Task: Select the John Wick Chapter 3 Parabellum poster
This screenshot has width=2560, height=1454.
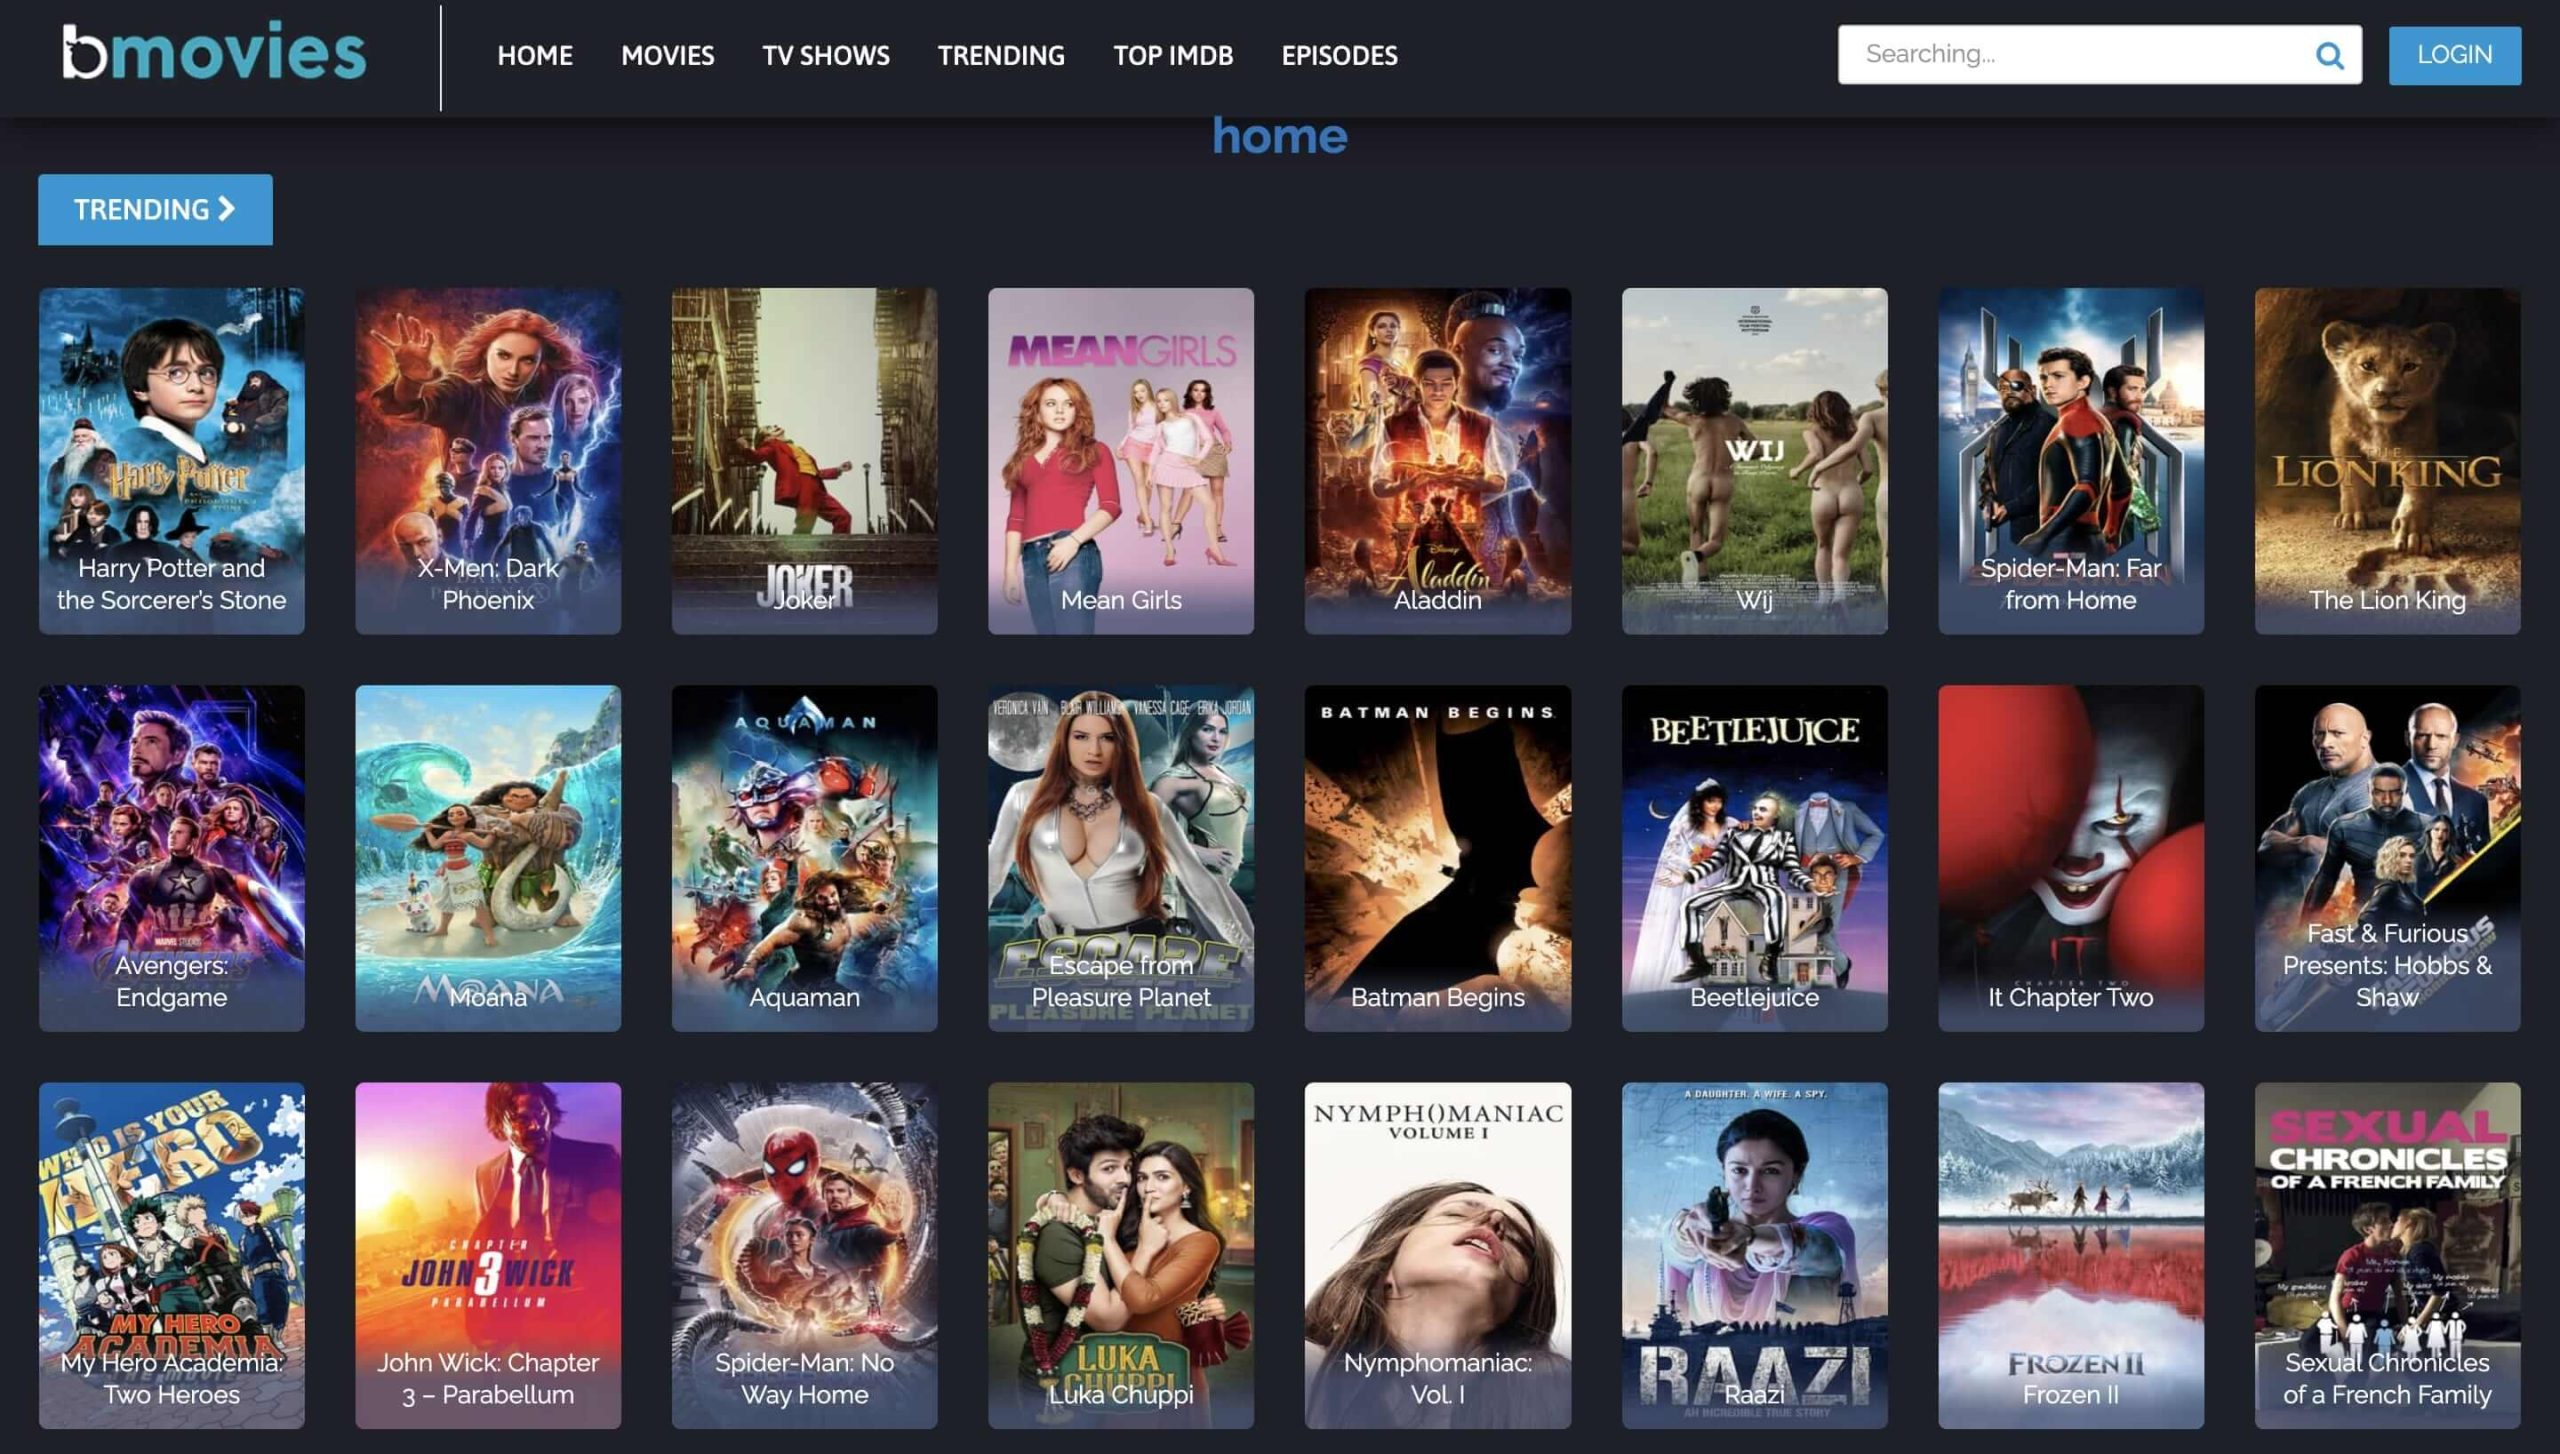Action: point(488,1254)
